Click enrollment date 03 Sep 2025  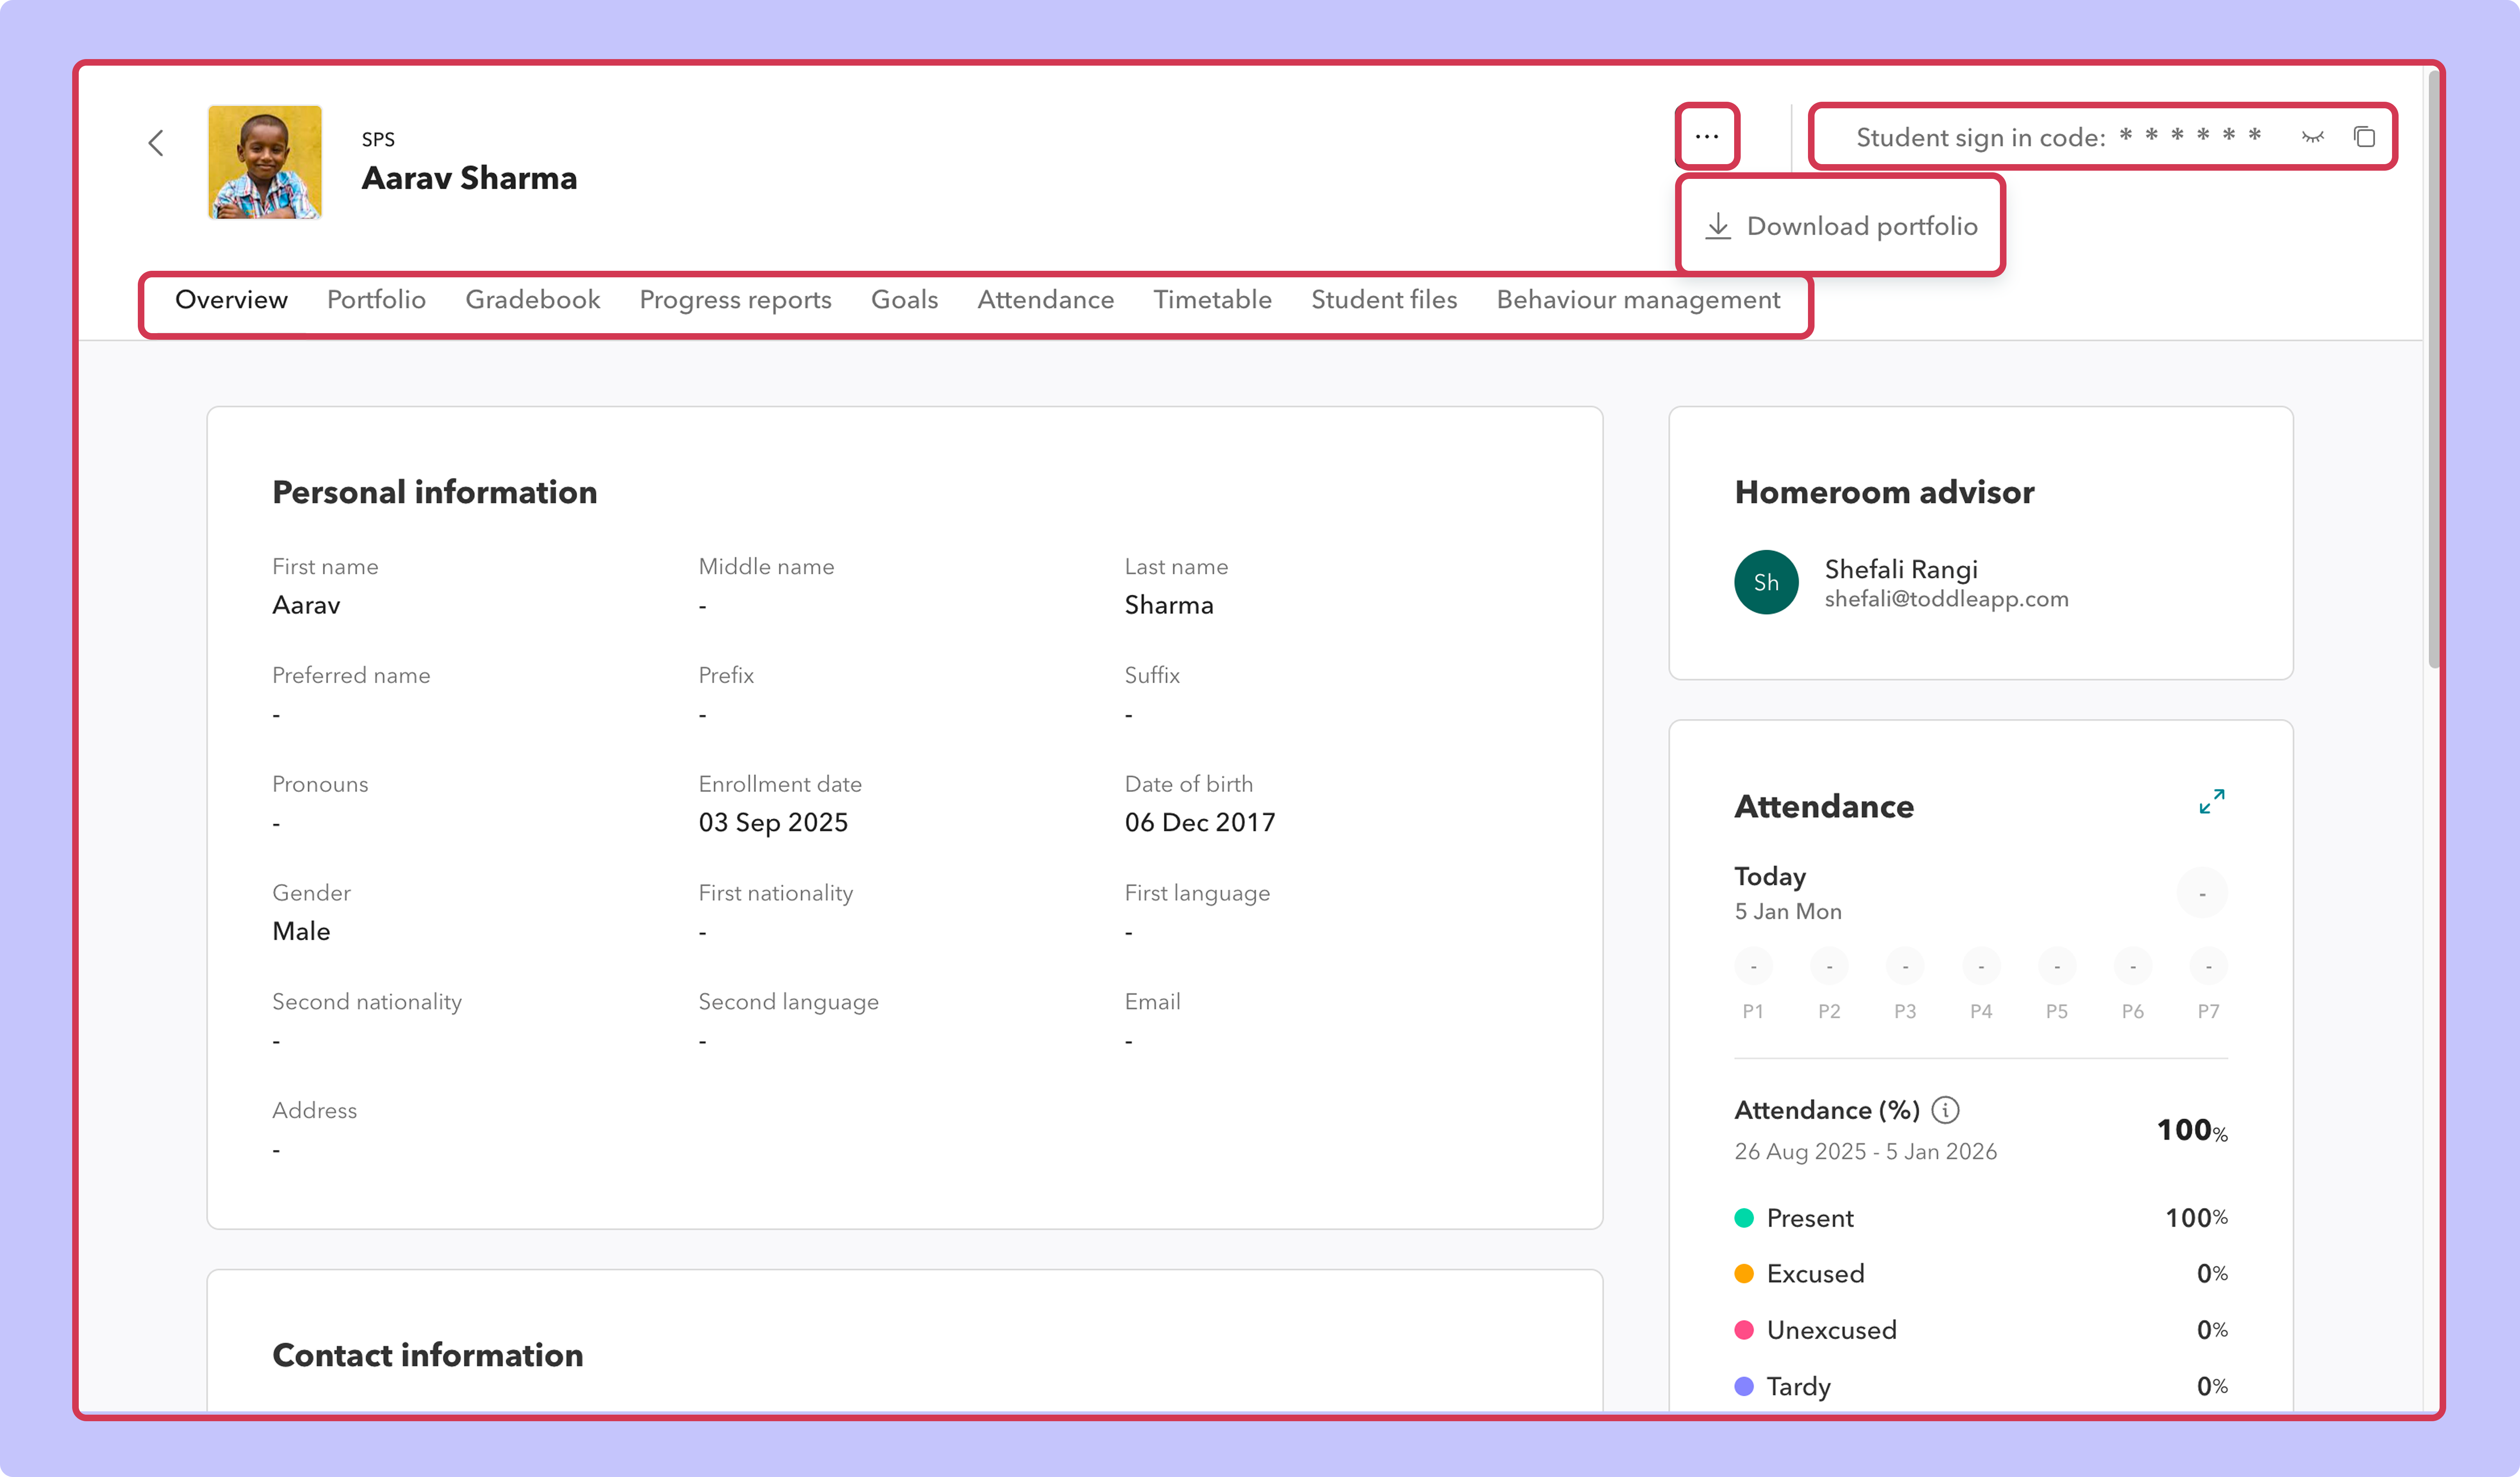tap(773, 822)
